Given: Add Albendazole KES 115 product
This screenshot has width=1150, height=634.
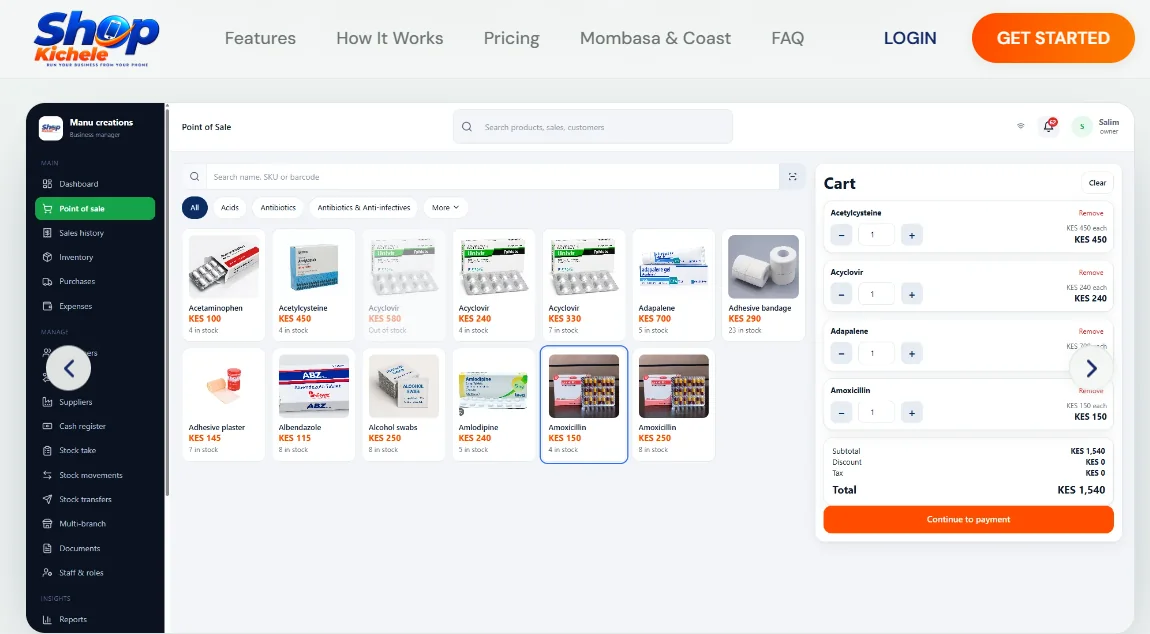Looking at the screenshot, I should 314,404.
